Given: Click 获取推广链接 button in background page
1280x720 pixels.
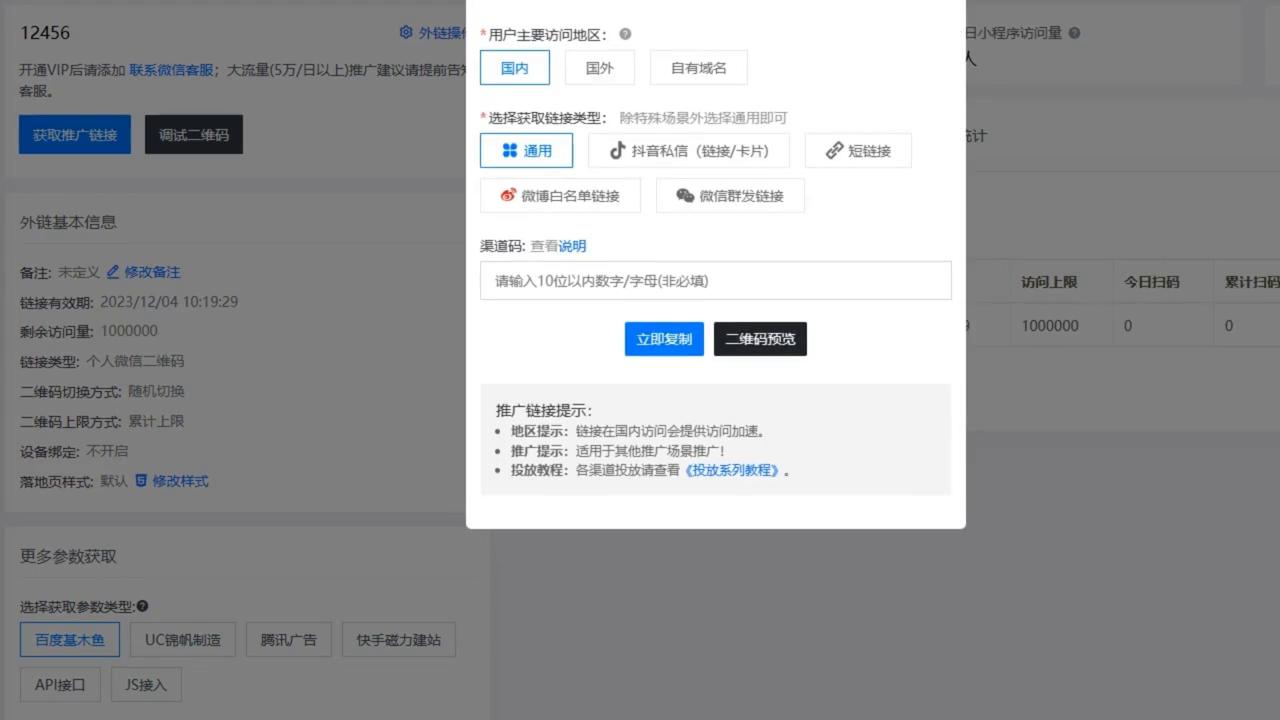Looking at the screenshot, I should pos(75,135).
